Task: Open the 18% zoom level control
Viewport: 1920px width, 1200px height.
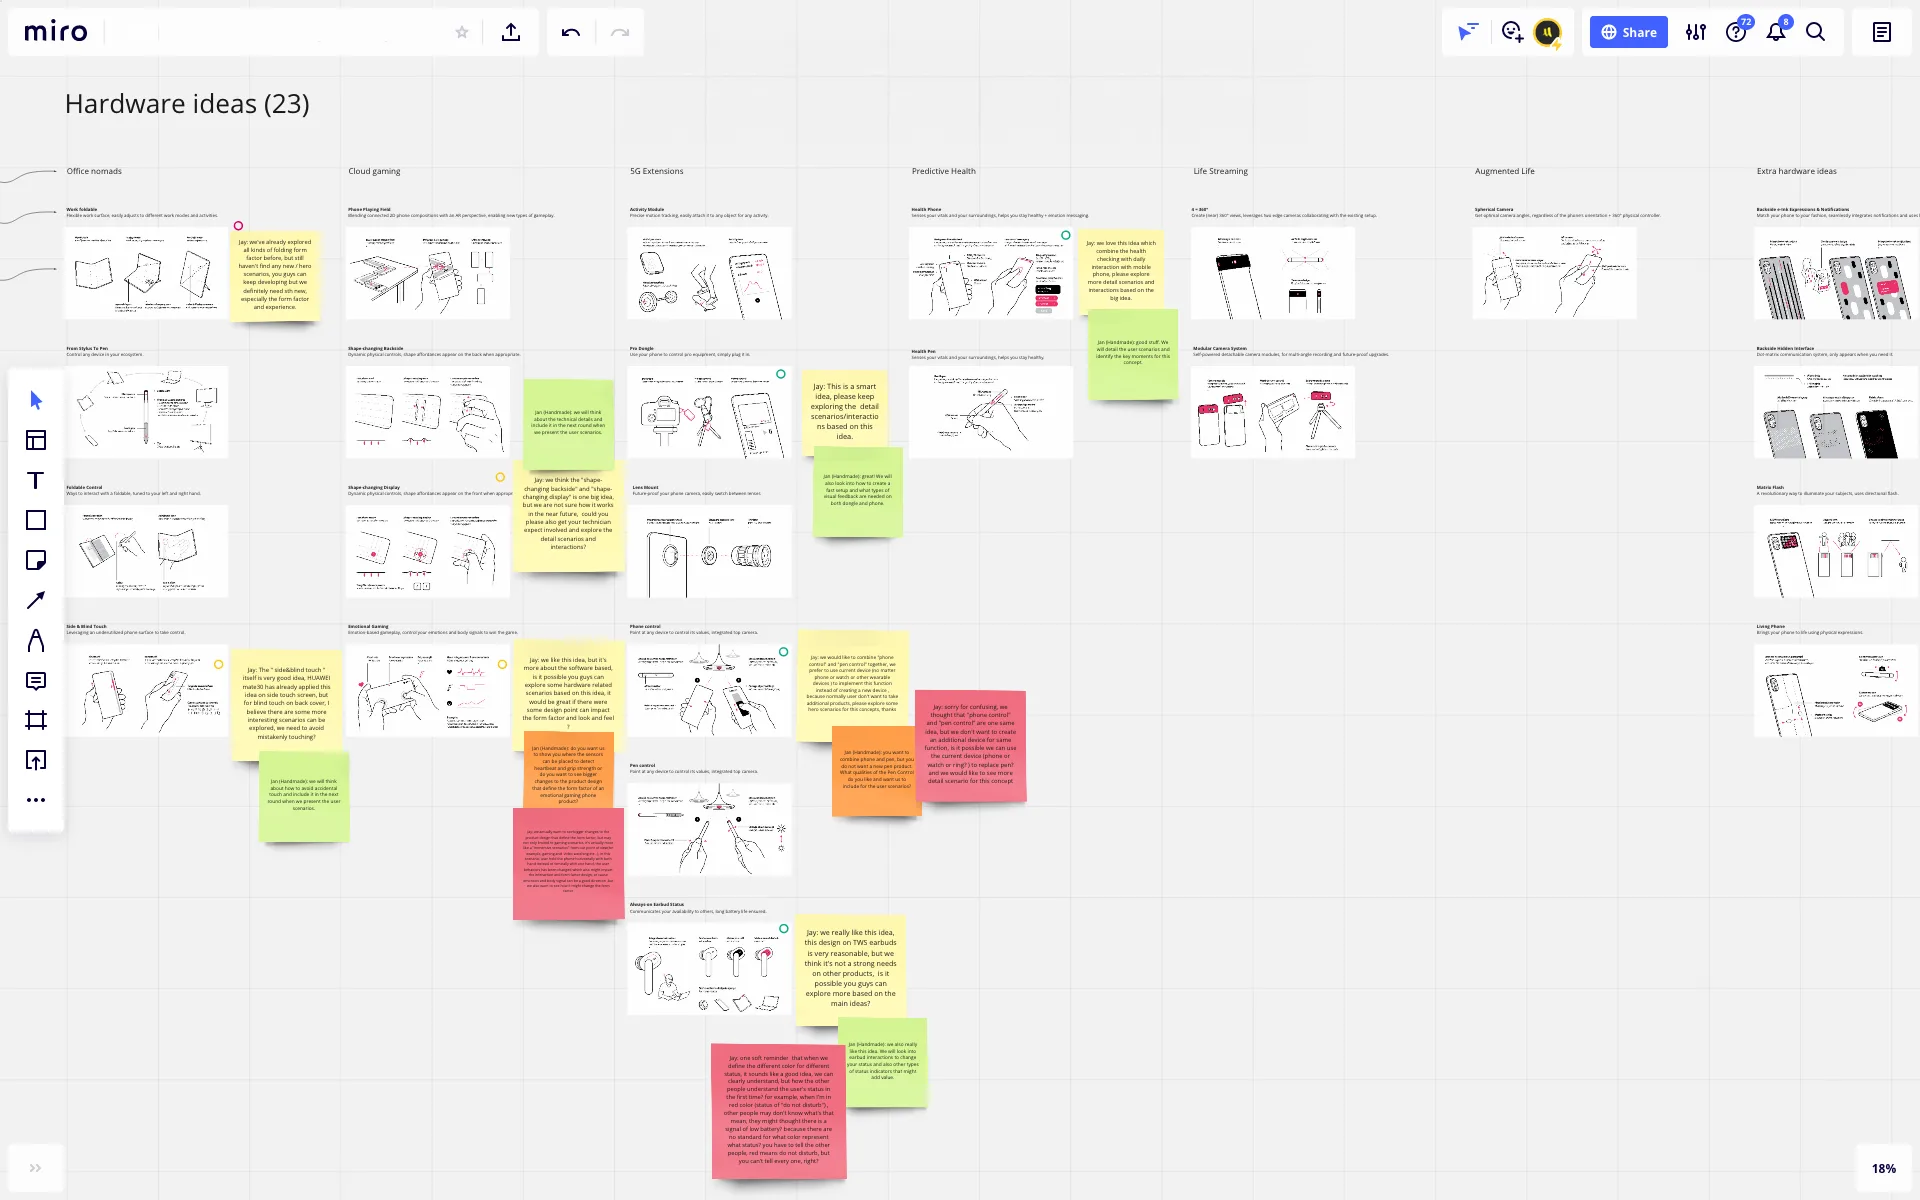Action: (x=1884, y=1168)
